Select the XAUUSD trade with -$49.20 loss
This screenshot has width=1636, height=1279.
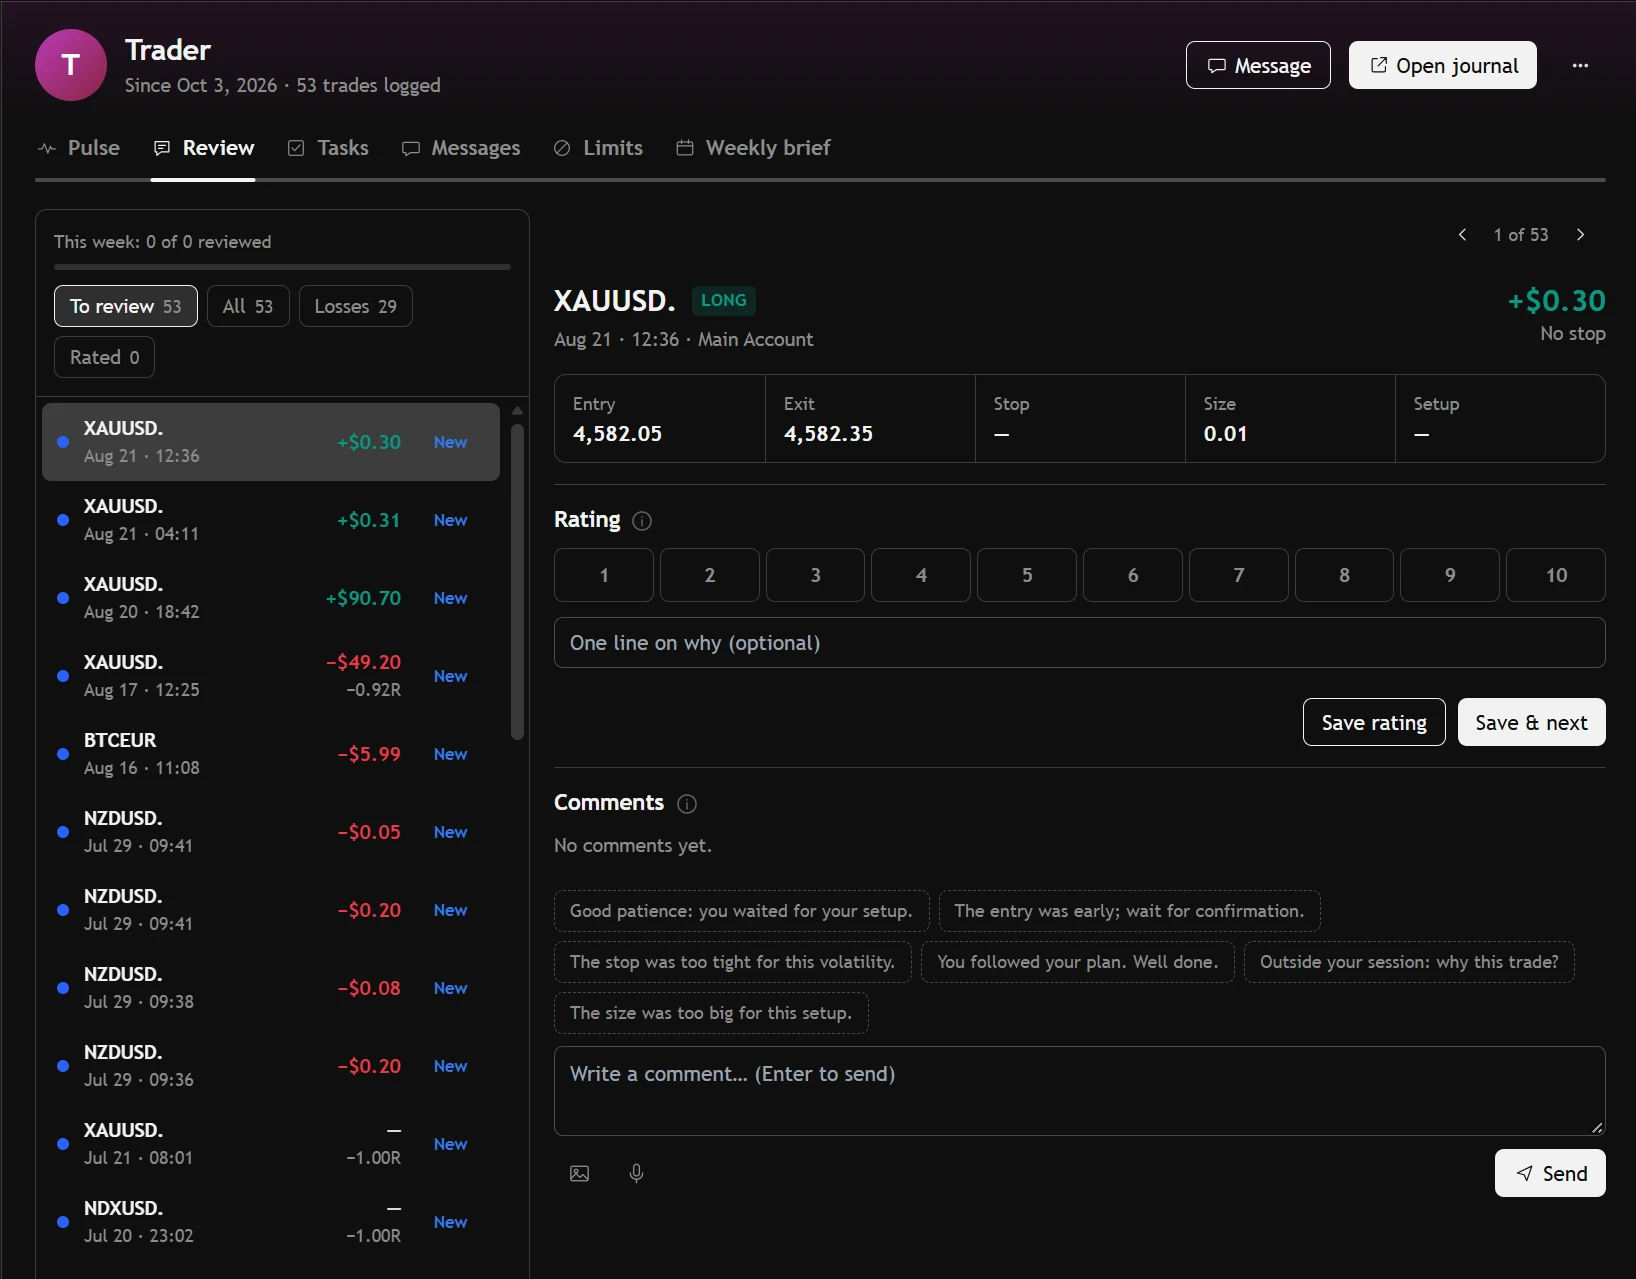point(271,676)
